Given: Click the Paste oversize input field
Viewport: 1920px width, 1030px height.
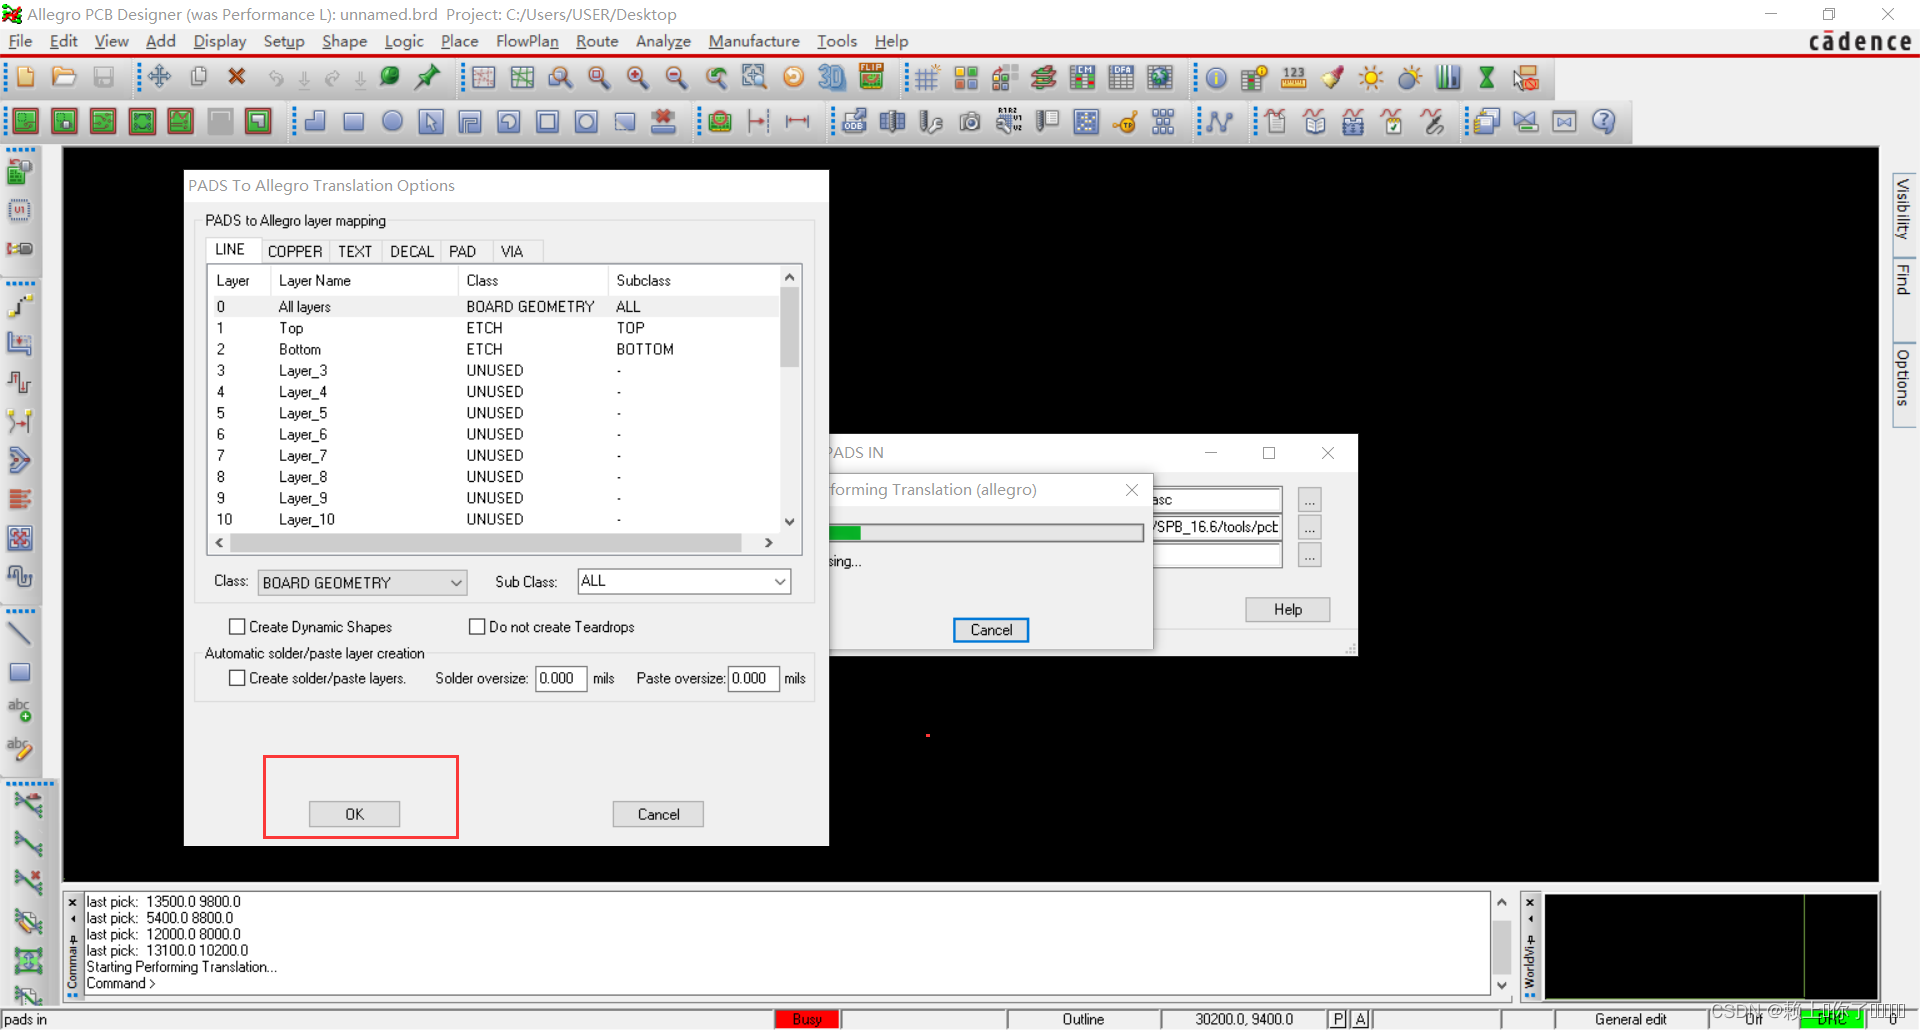Looking at the screenshot, I should (x=754, y=678).
